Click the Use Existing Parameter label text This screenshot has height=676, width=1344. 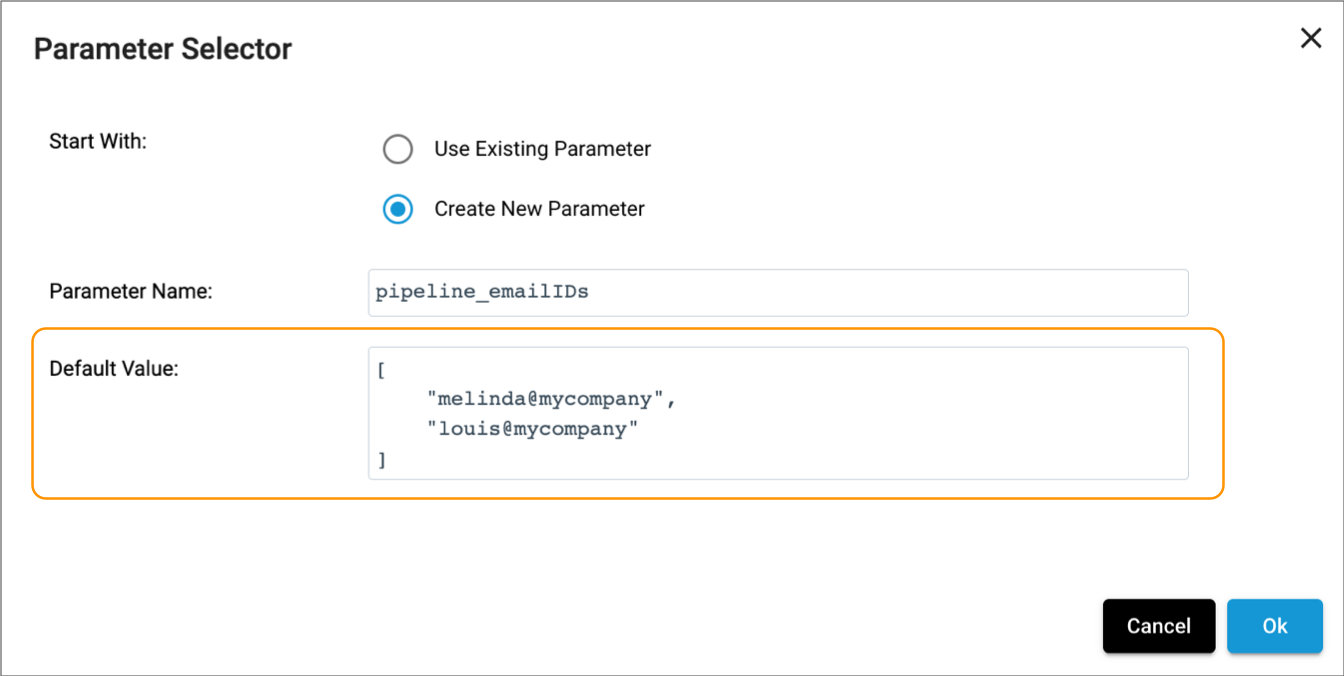pos(541,149)
